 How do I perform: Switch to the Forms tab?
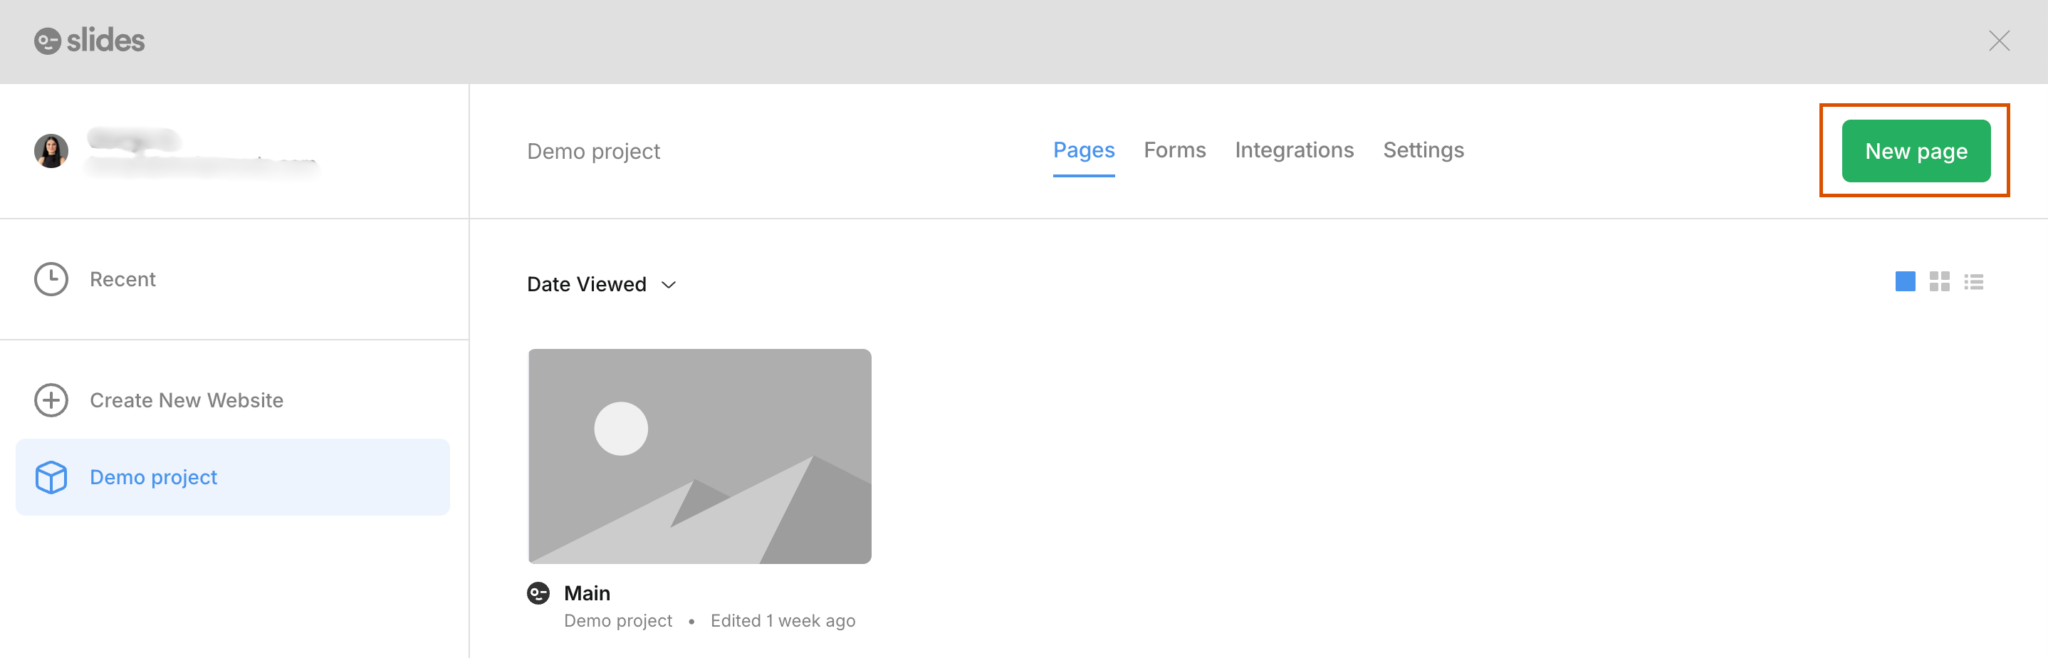(1174, 150)
